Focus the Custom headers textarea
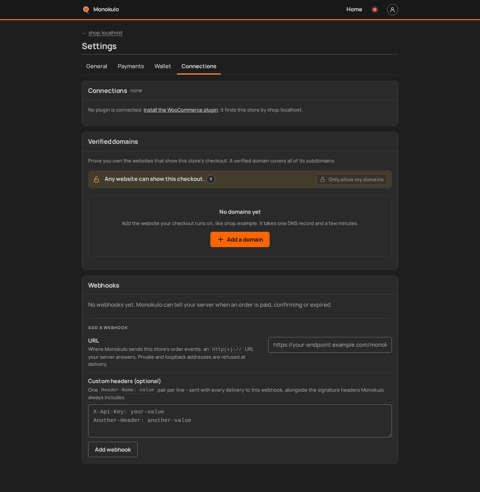Viewport: 480px width, 492px height. [x=240, y=421]
